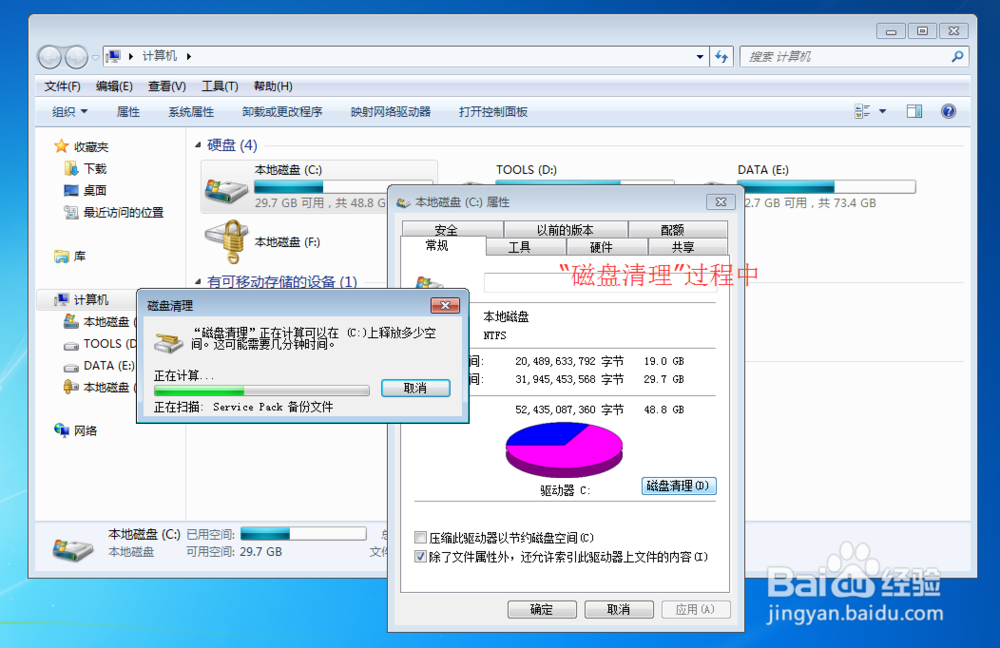Cancel the Disk Cleanup calculation

416,388
